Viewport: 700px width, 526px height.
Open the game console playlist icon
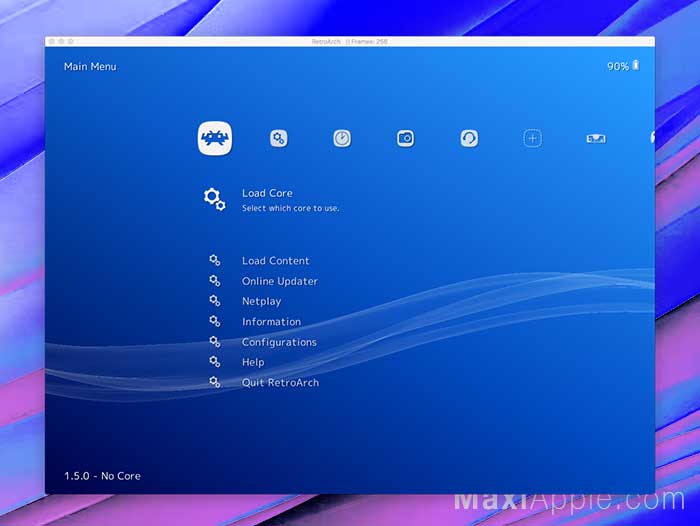click(596, 139)
